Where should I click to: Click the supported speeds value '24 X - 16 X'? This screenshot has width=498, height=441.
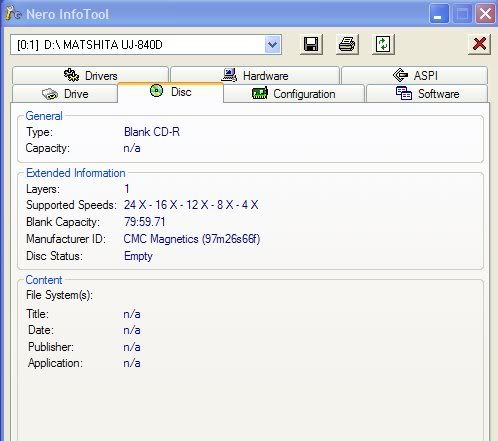click(x=191, y=205)
